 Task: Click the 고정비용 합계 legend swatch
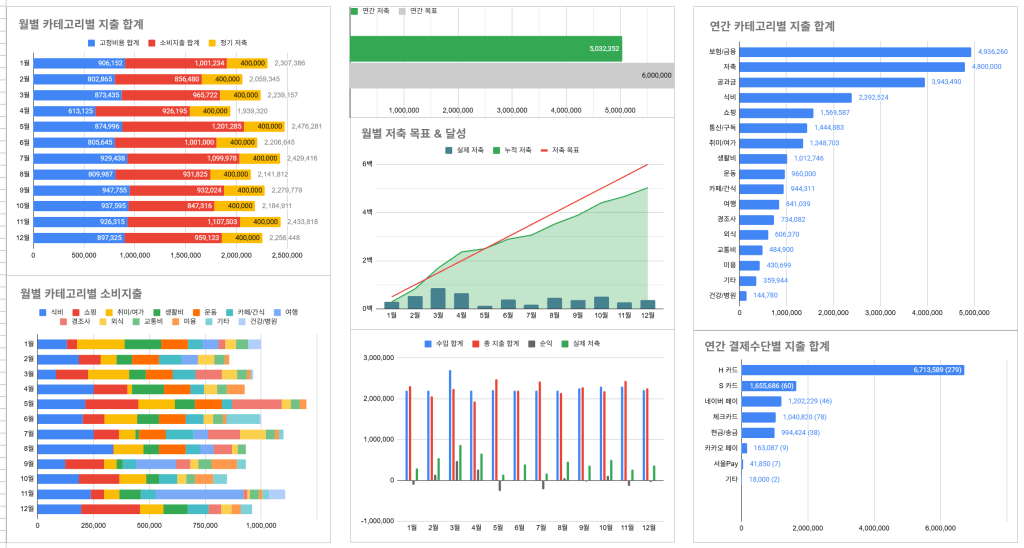93,43
